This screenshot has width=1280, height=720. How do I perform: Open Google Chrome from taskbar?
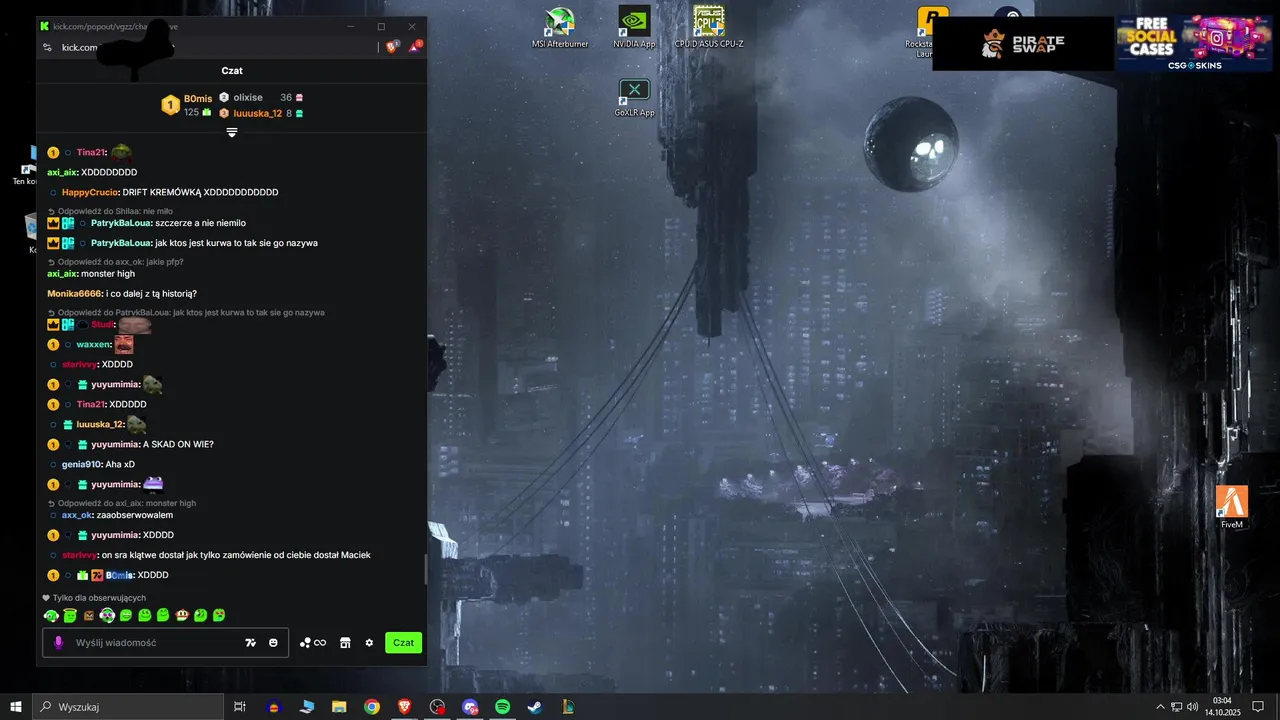tap(372, 707)
